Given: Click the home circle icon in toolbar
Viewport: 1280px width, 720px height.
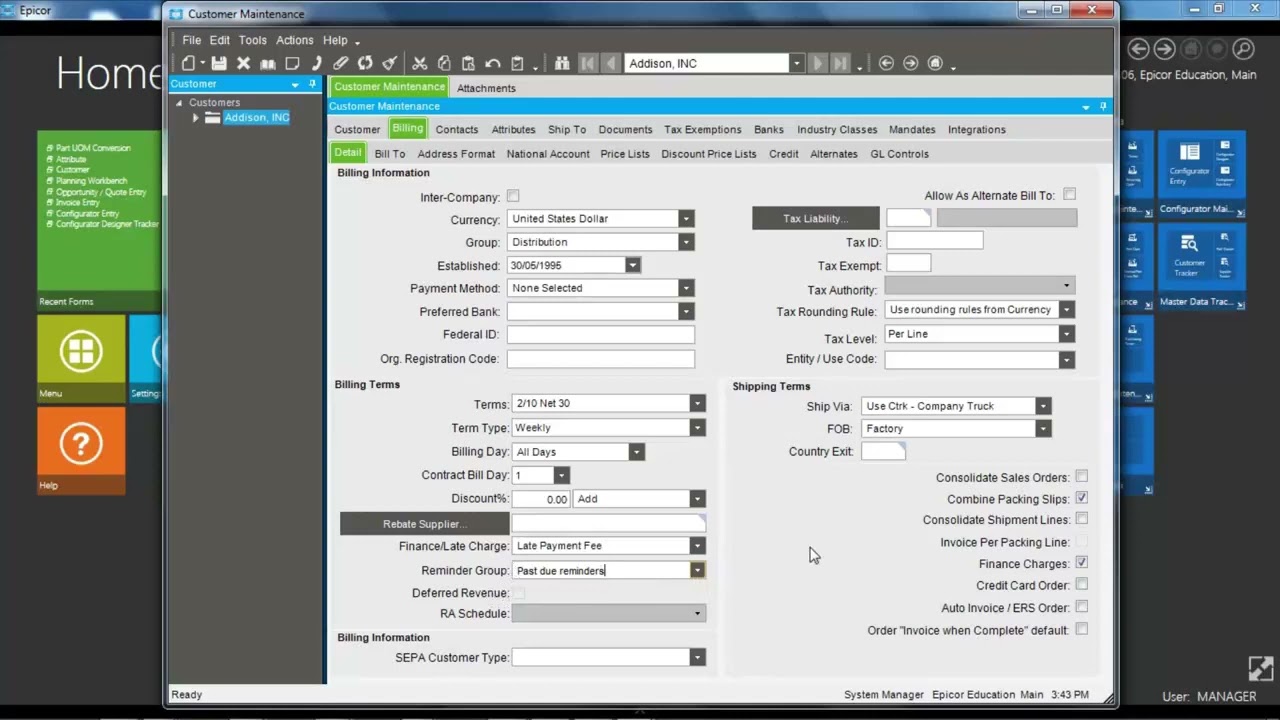Looking at the screenshot, I should [x=935, y=63].
